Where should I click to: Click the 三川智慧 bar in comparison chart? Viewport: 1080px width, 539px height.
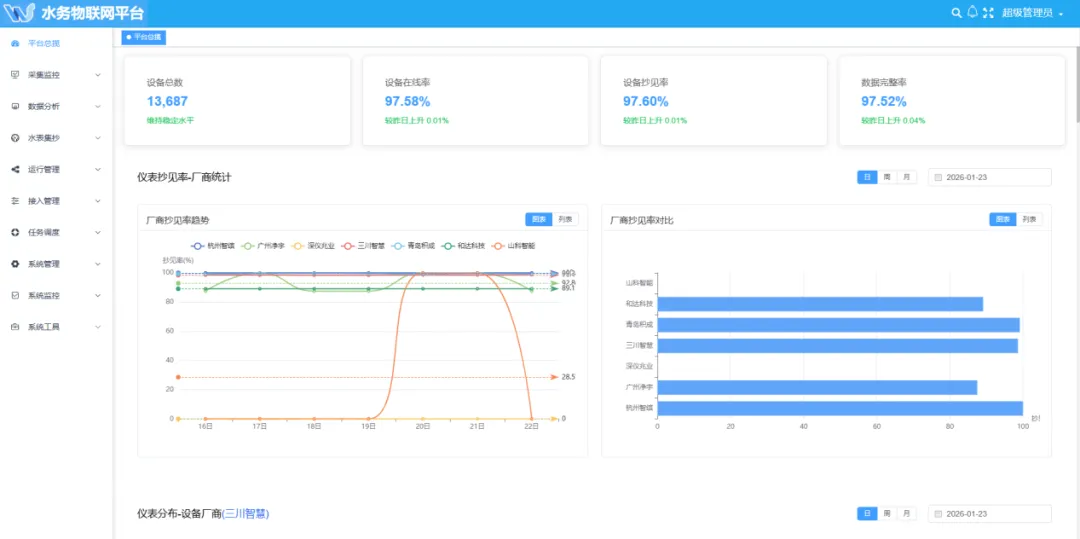[x=838, y=346]
